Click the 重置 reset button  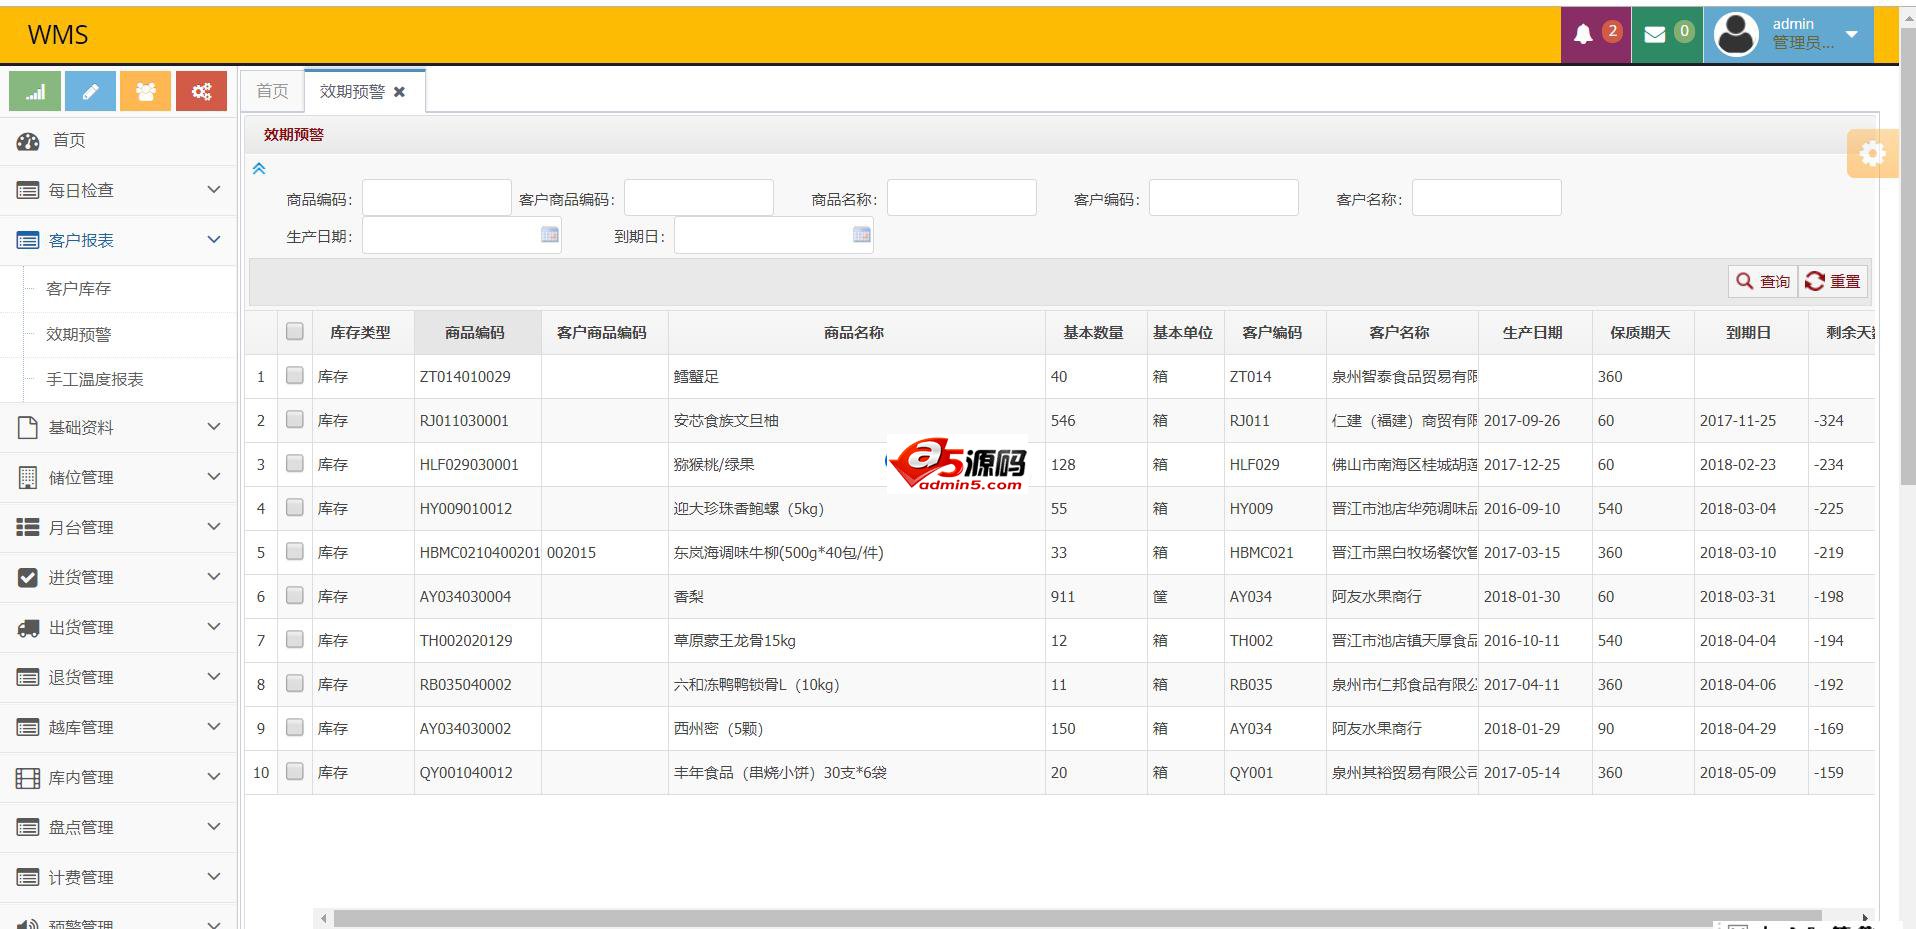[1833, 282]
